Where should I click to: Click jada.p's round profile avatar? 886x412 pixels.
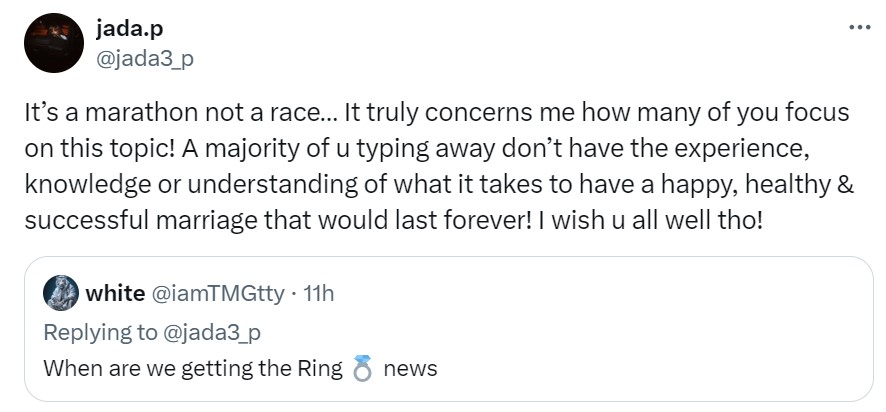pos(52,43)
